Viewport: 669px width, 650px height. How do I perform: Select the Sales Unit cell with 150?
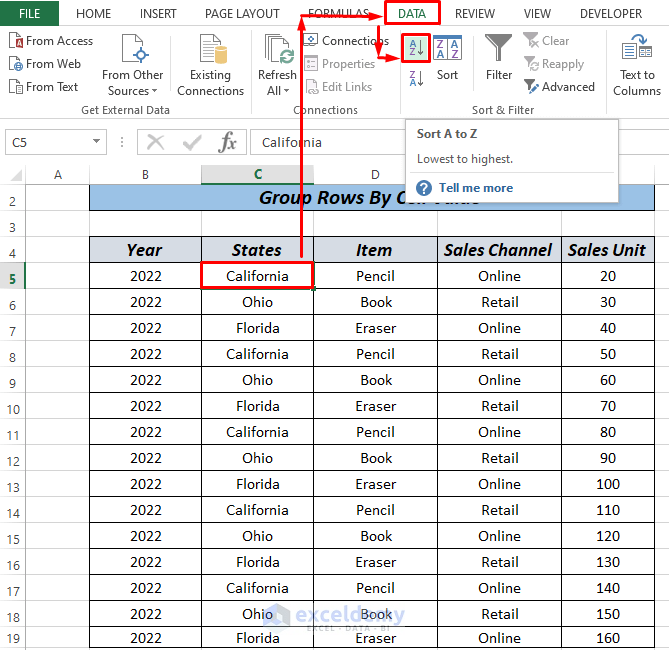pyautogui.click(x=607, y=614)
